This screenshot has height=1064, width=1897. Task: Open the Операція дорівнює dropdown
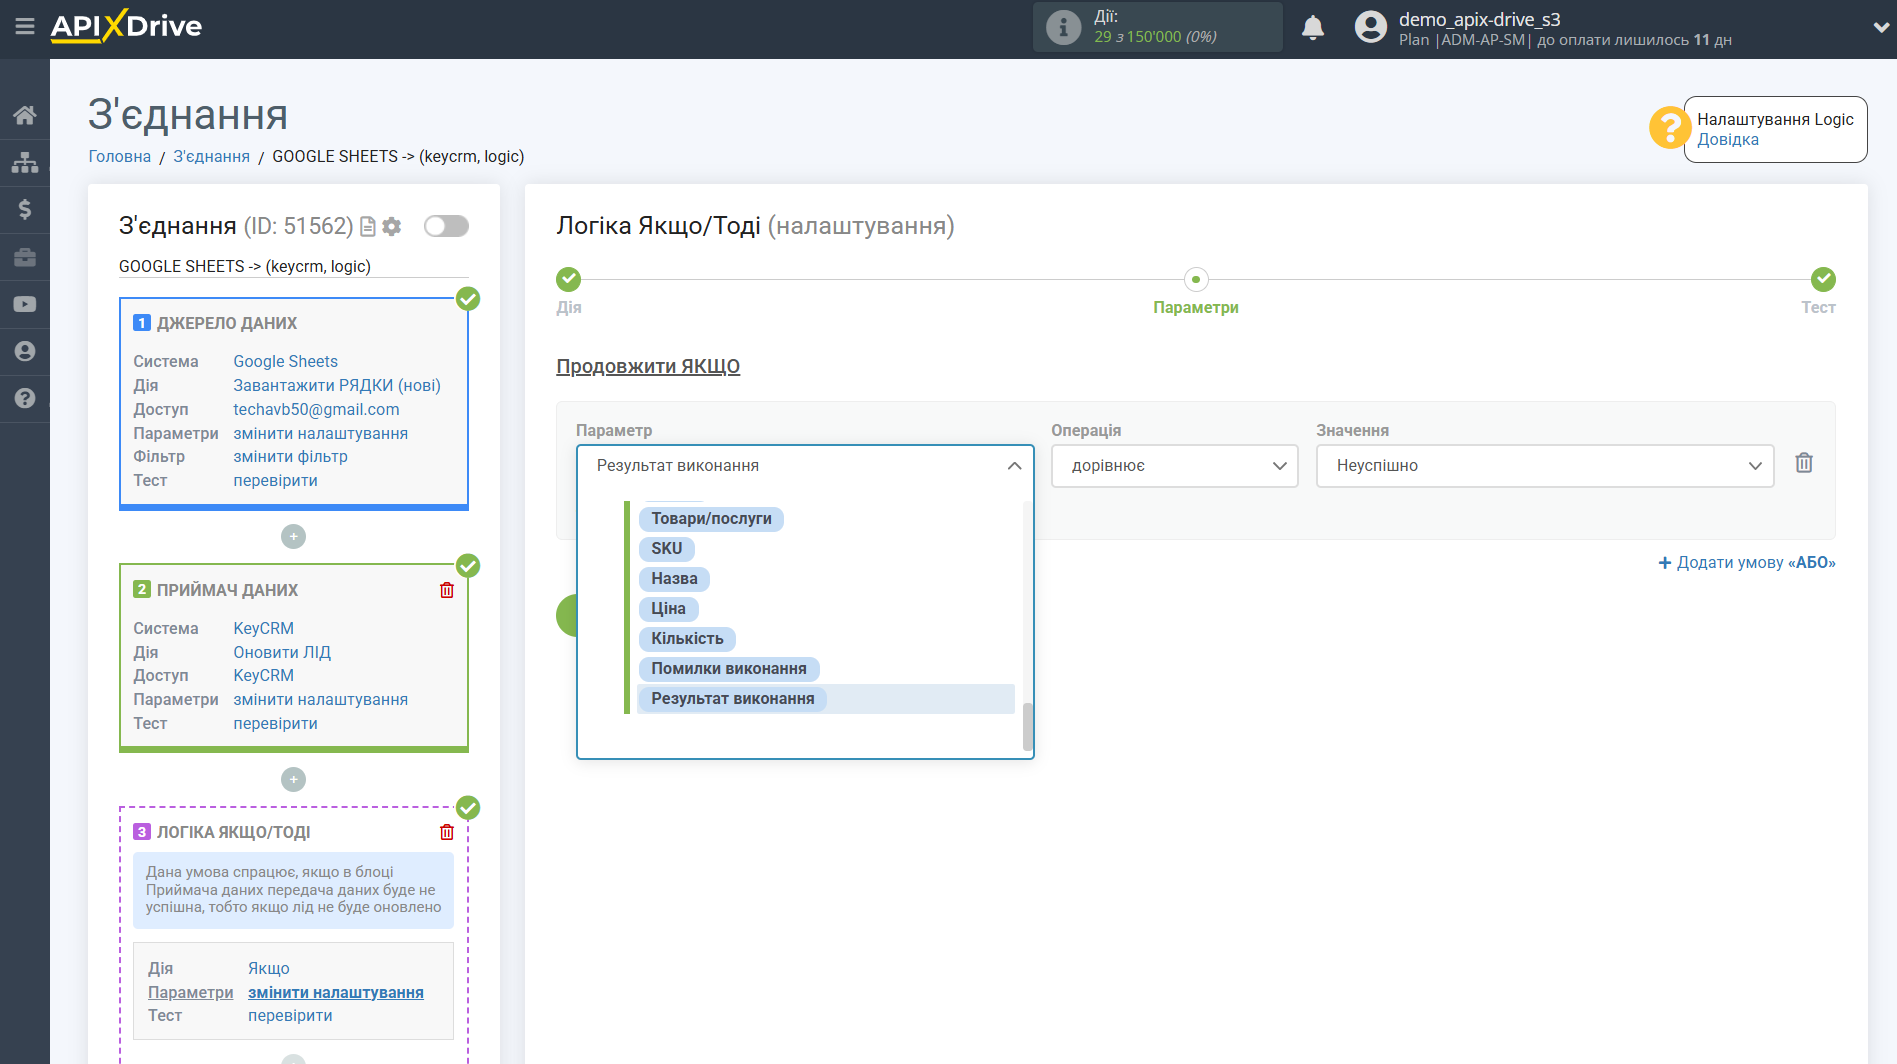[1174, 466]
